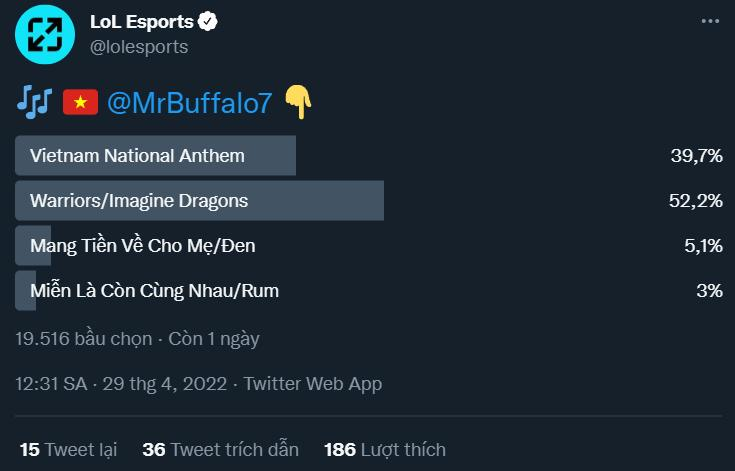Click the verified badge next to LoL Esports
This screenshot has width=735, height=471.
point(208,22)
